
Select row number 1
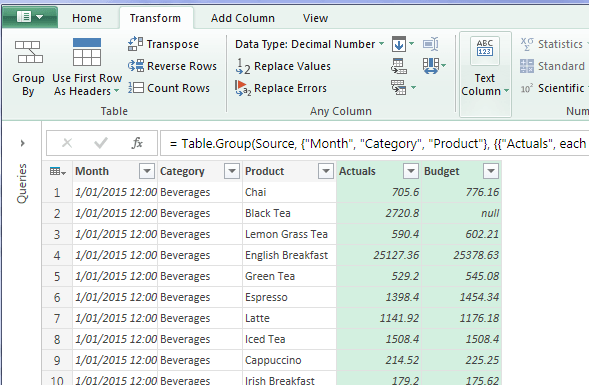(x=57, y=193)
